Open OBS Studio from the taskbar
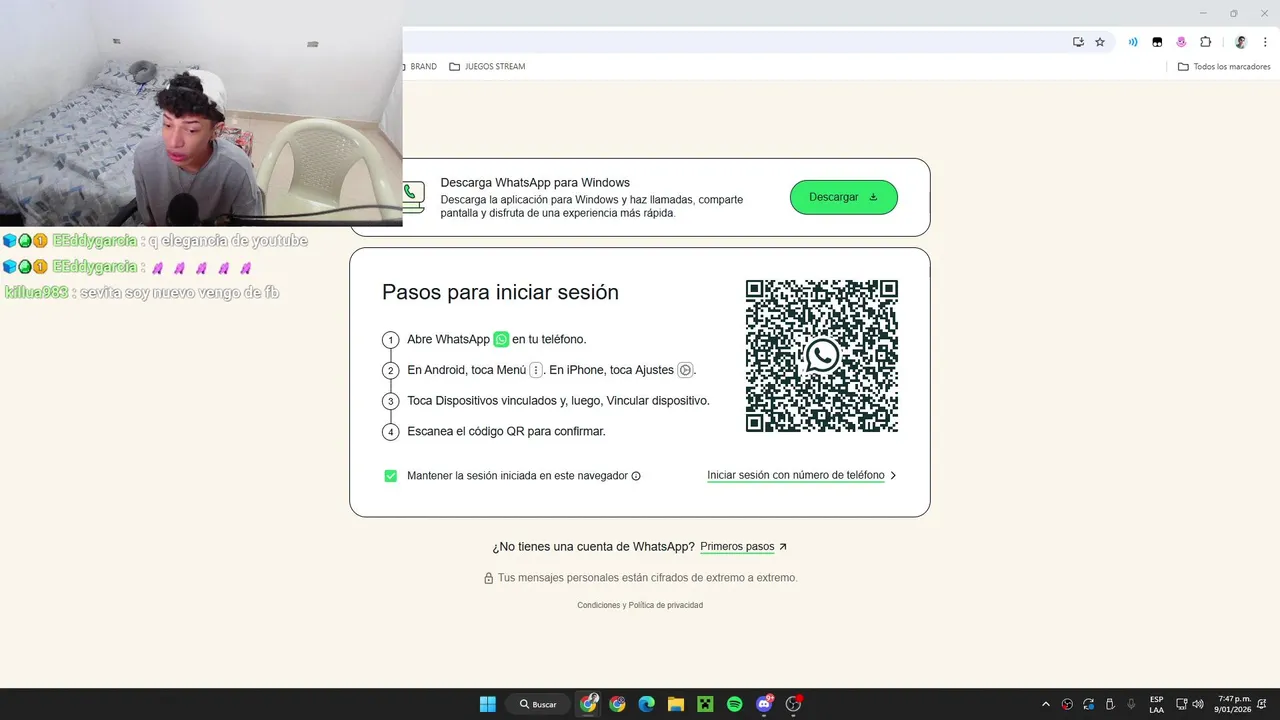1280x720 pixels. point(794,704)
